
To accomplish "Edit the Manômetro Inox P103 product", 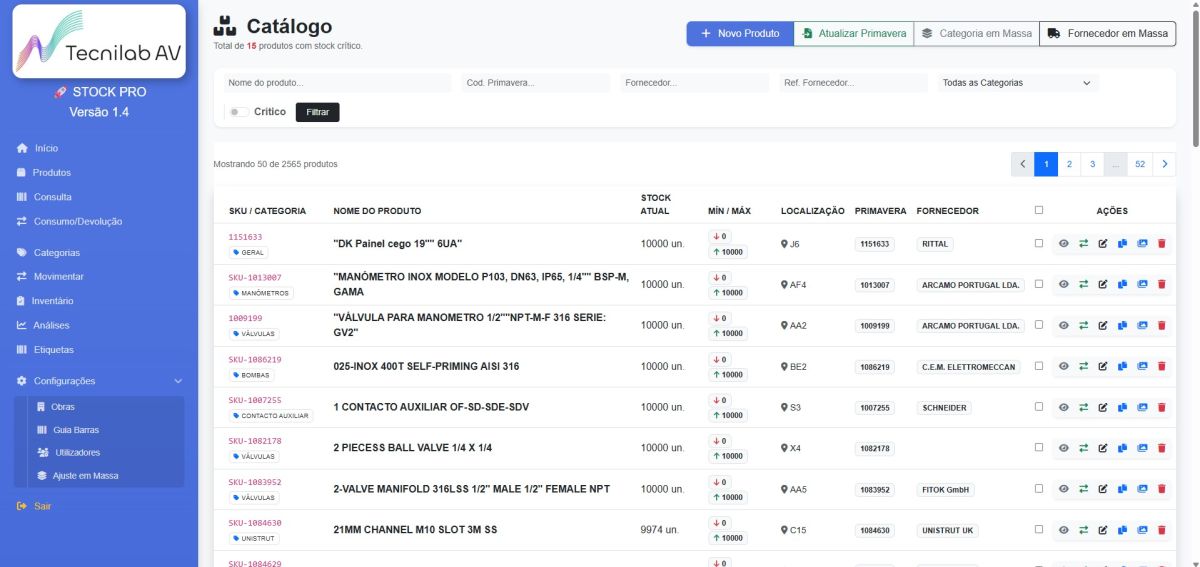I will point(1103,284).
